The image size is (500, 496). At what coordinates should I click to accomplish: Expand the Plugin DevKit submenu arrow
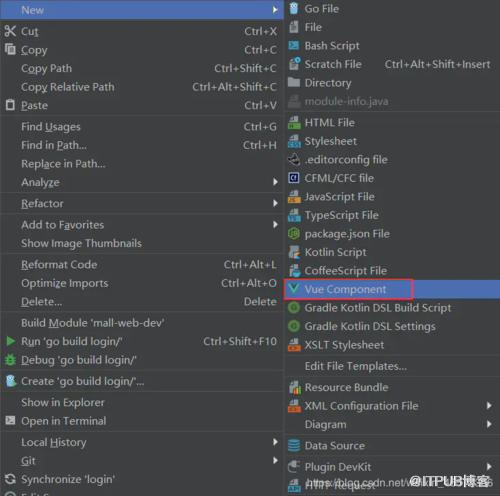click(x=489, y=466)
